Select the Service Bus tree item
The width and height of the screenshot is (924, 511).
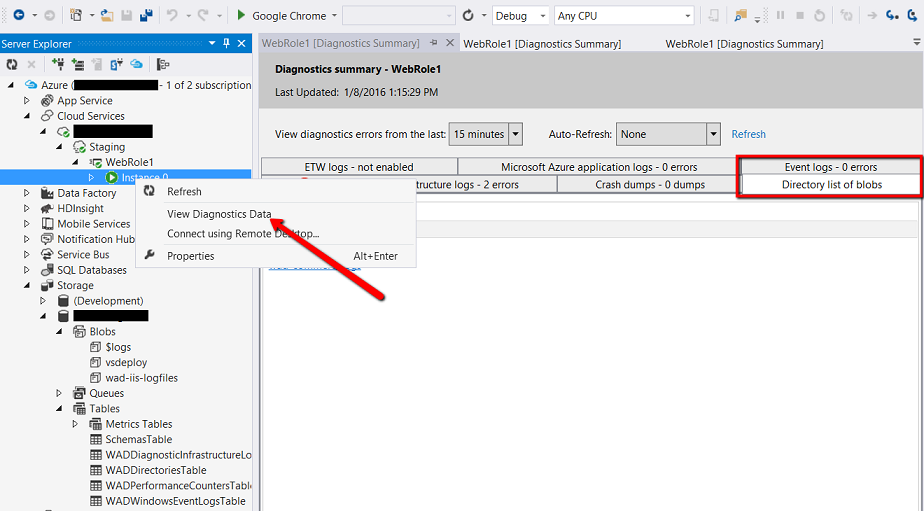pyautogui.click(x=83, y=255)
